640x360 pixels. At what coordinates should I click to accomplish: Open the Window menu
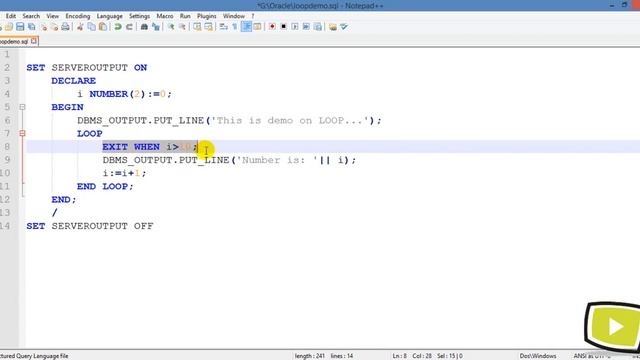[x=233, y=16]
